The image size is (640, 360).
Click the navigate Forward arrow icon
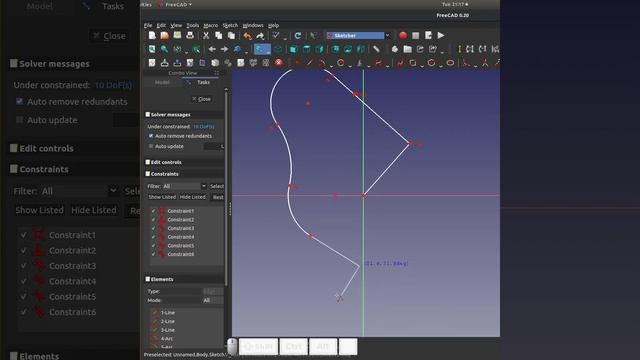224,49
